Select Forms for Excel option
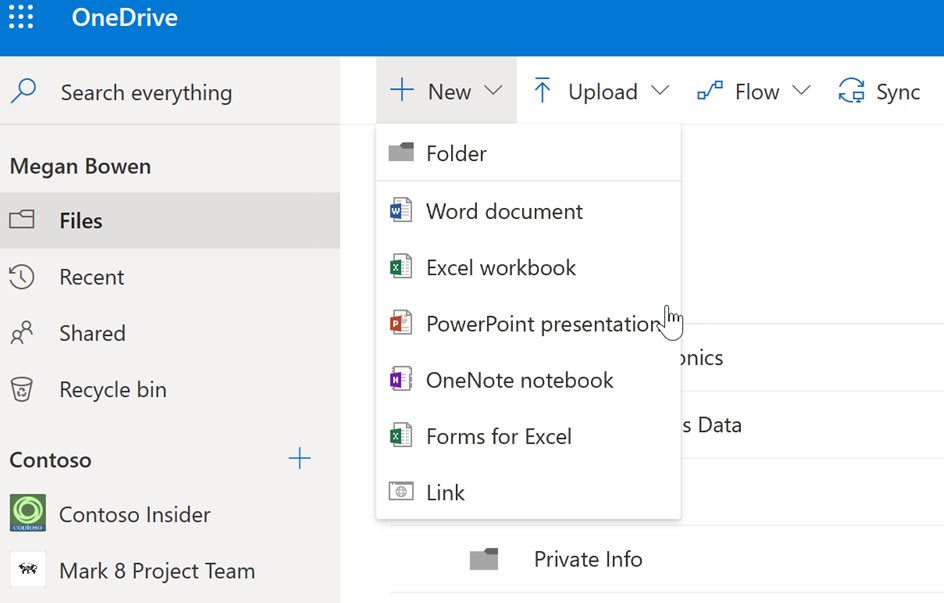Viewport: 944px width, 603px height. [529, 436]
